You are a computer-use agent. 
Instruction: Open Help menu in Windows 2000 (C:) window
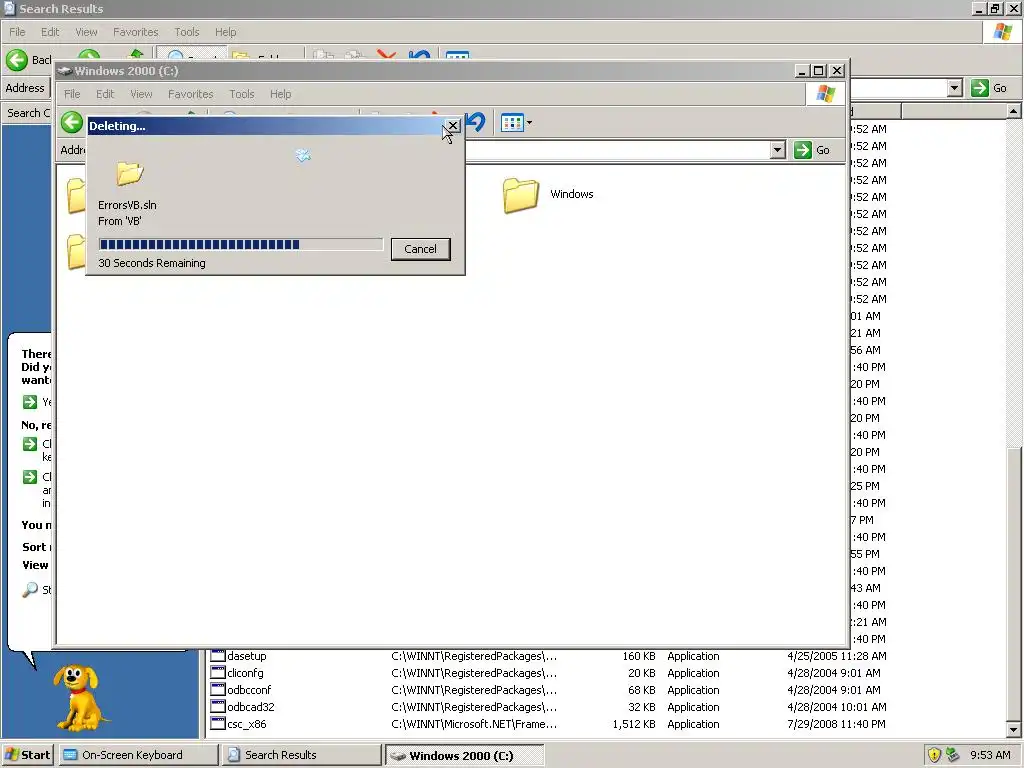pyautogui.click(x=280, y=94)
